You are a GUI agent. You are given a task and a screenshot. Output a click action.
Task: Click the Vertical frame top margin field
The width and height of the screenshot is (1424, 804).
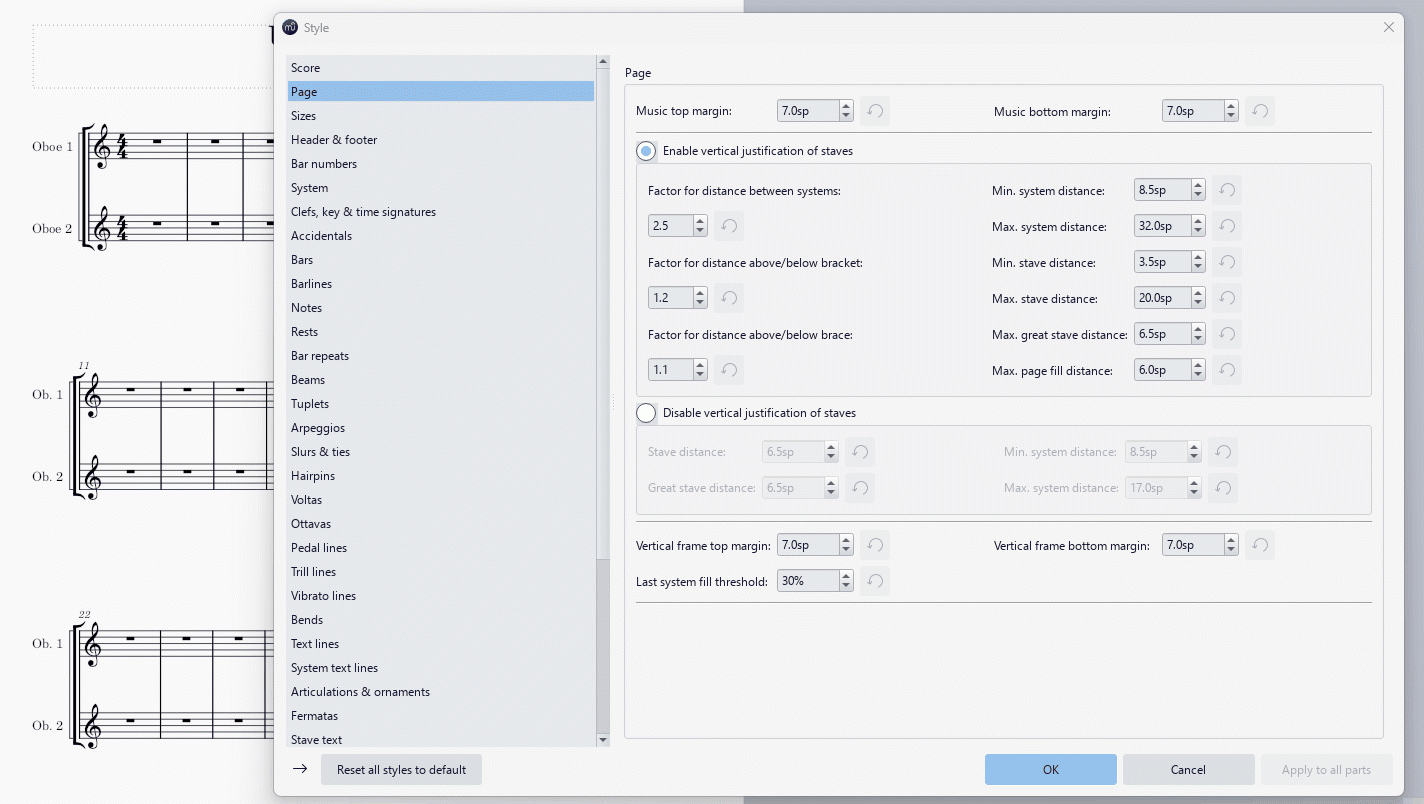point(808,545)
